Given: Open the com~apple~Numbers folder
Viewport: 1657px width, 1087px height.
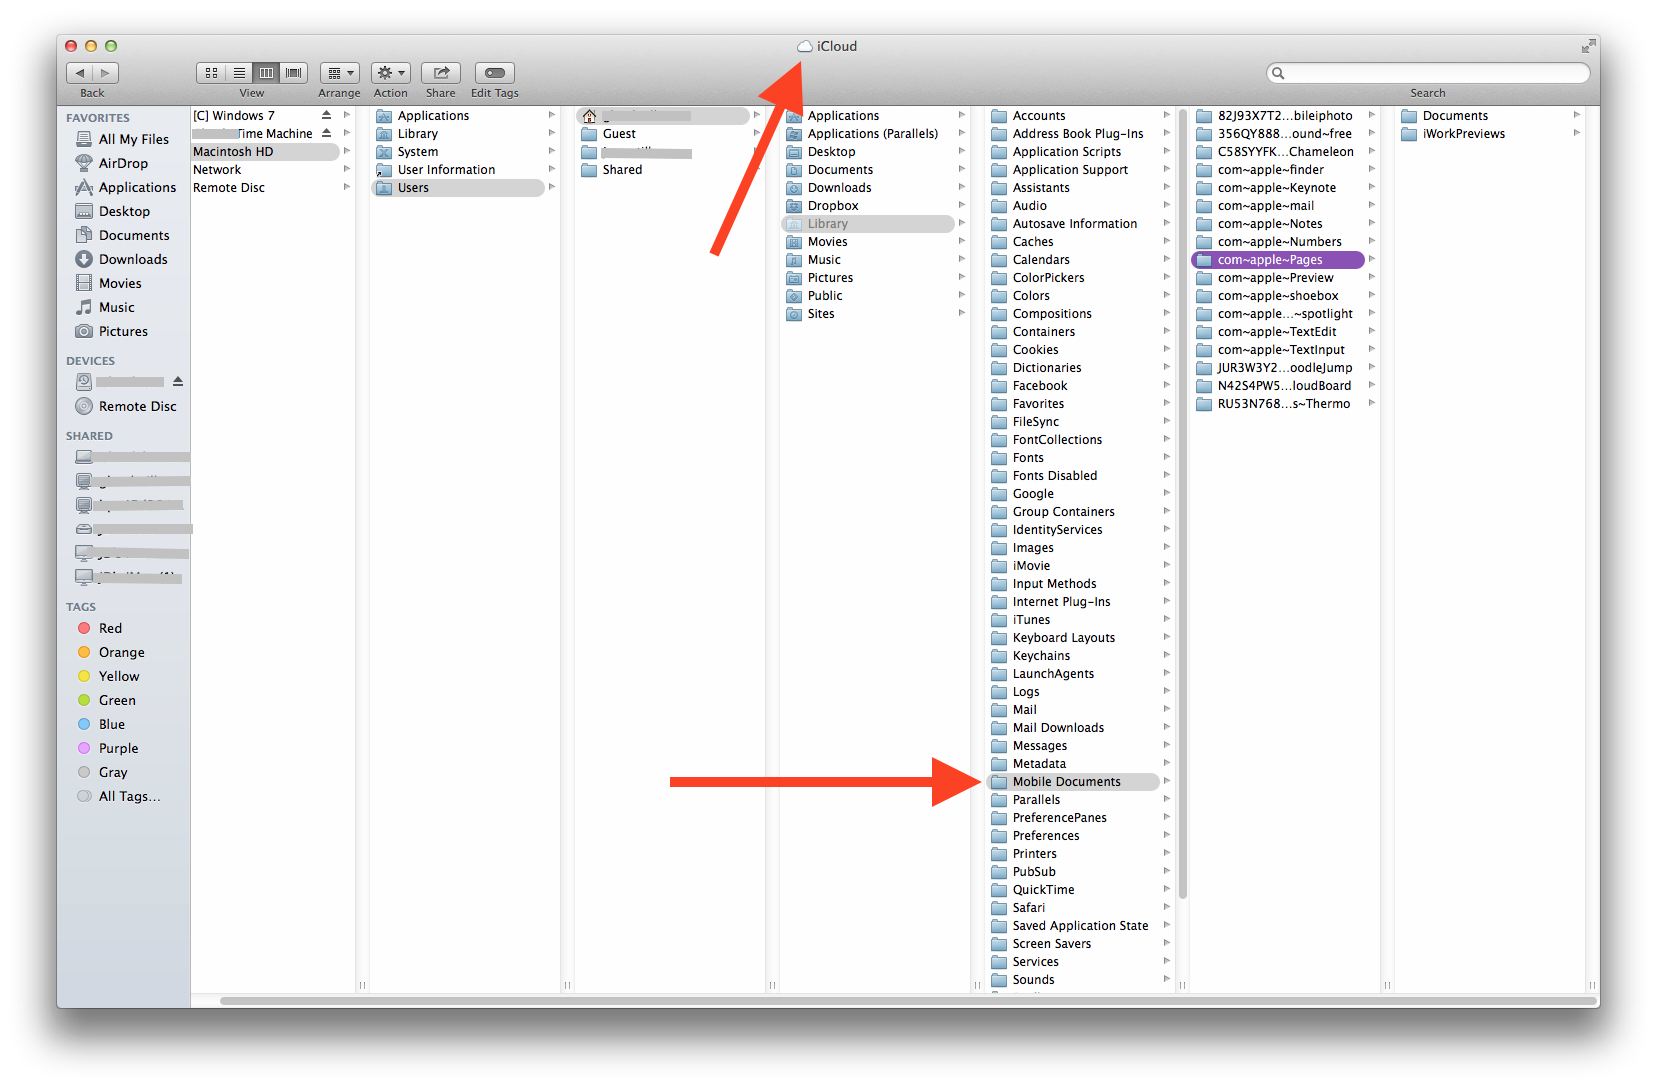Looking at the screenshot, I should coord(1279,242).
